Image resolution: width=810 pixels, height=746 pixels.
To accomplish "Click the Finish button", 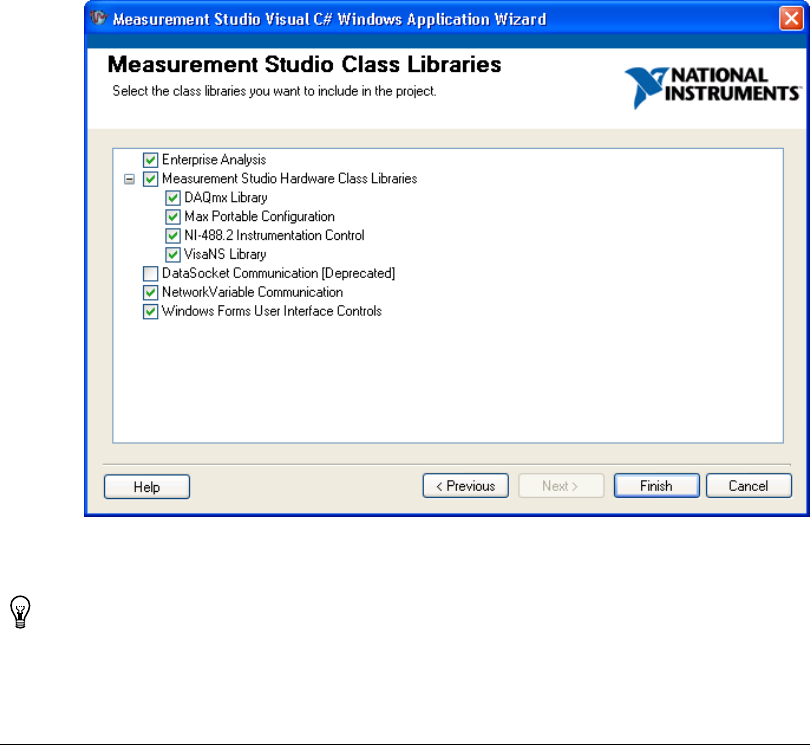I will (x=657, y=486).
